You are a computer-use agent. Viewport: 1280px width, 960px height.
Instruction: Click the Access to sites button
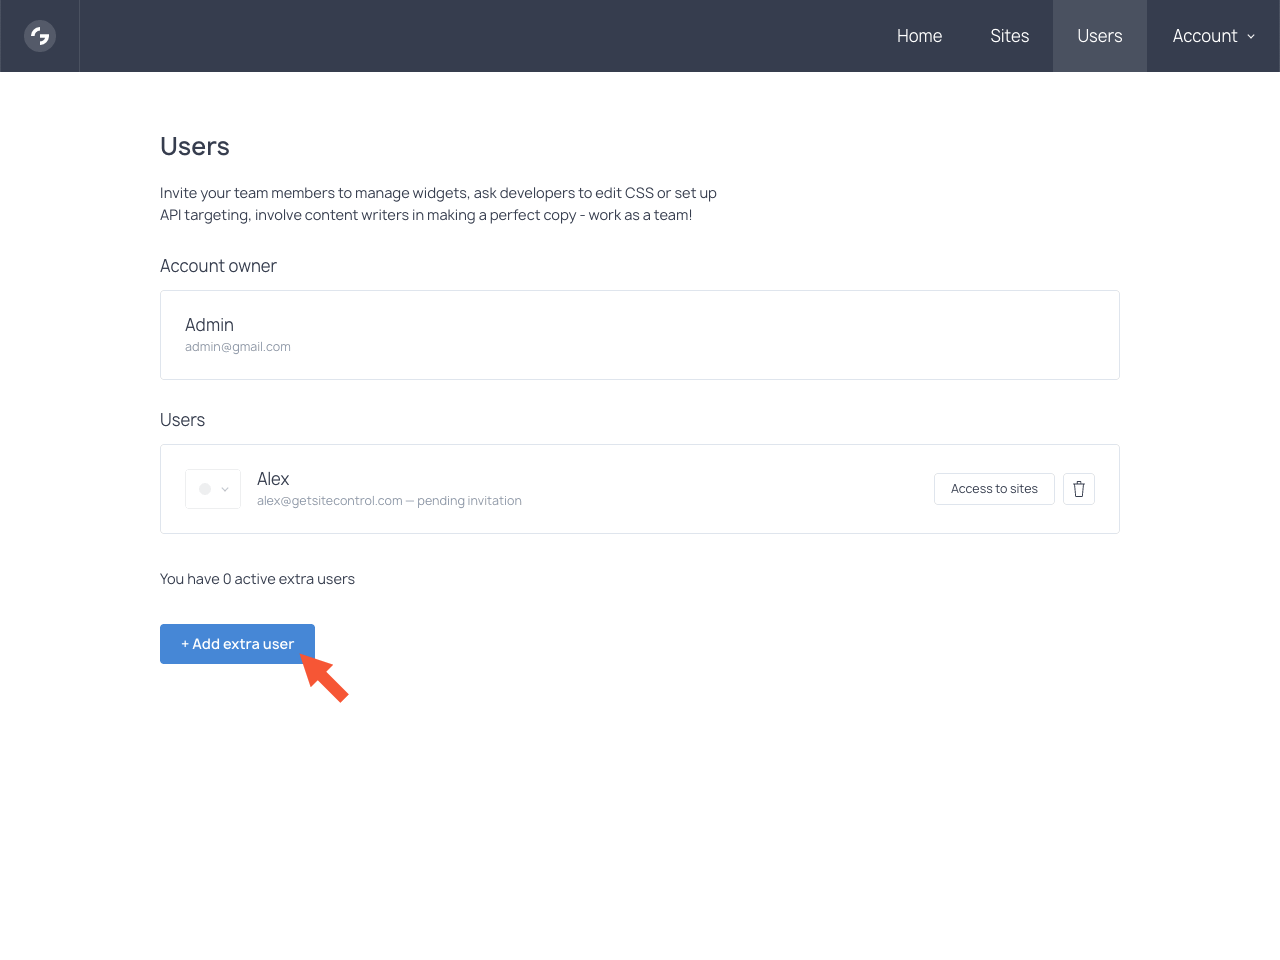(x=994, y=489)
